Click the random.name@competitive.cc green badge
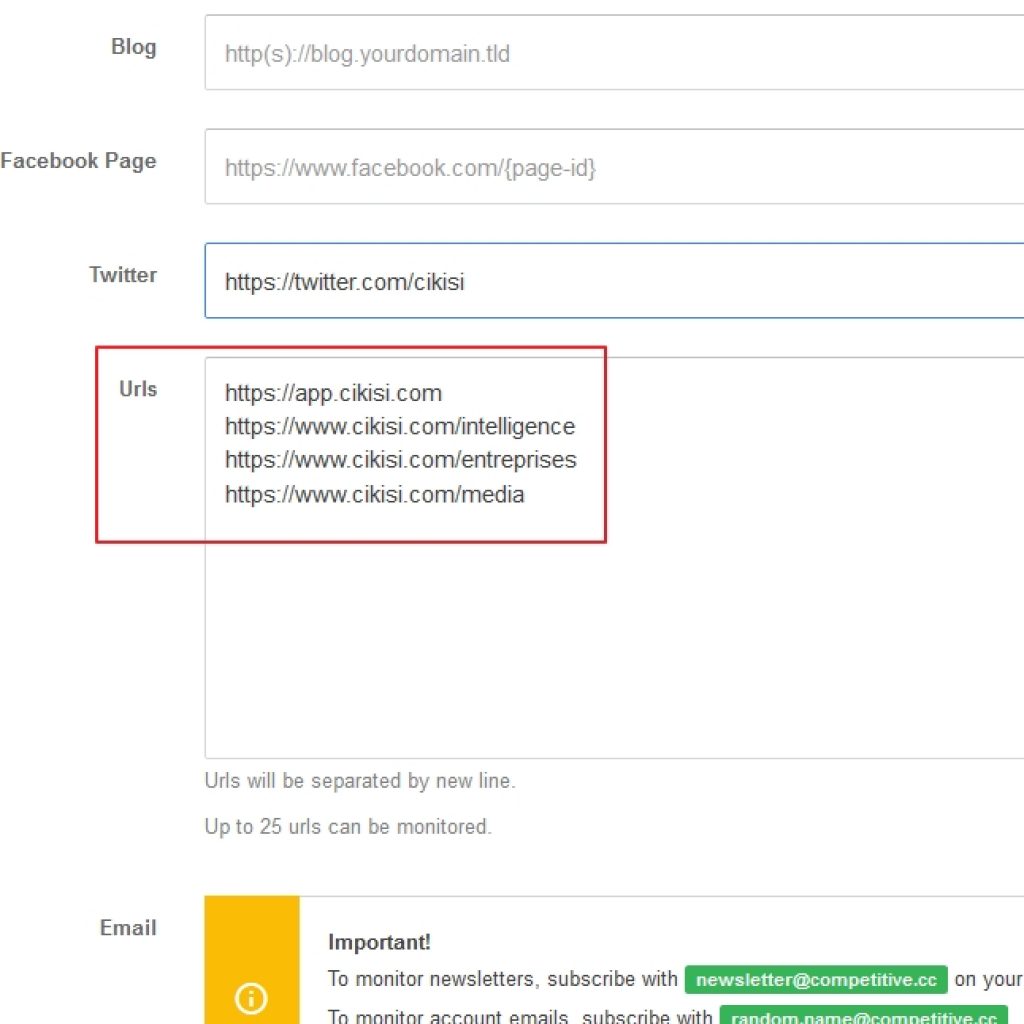 [x=863, y=1016]
